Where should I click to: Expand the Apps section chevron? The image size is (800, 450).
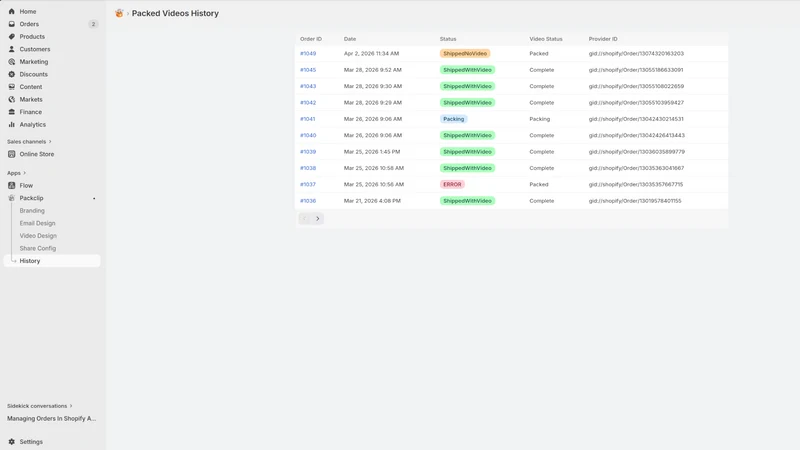[x=24, y=173]
